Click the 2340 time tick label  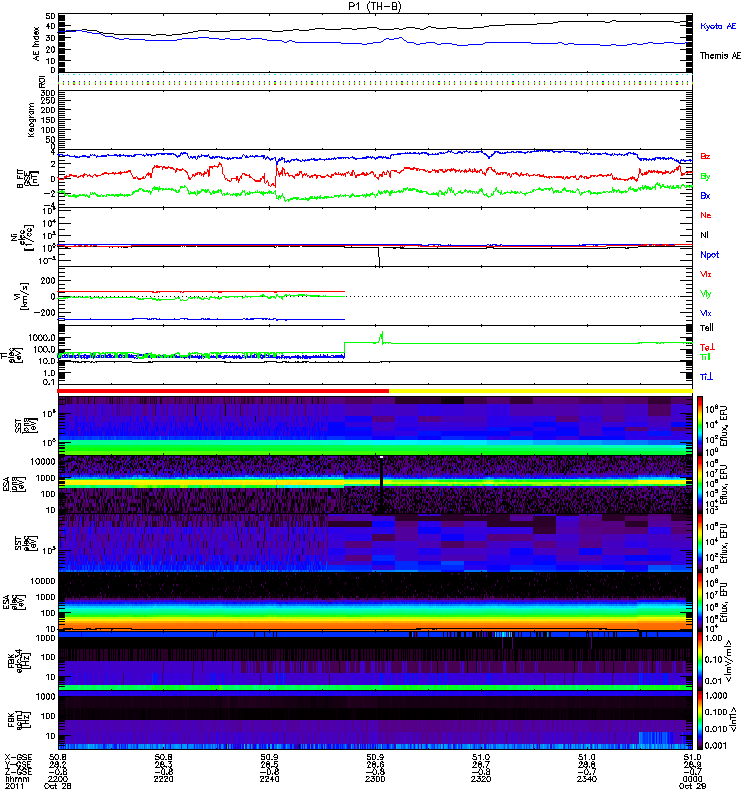[587, 779]
